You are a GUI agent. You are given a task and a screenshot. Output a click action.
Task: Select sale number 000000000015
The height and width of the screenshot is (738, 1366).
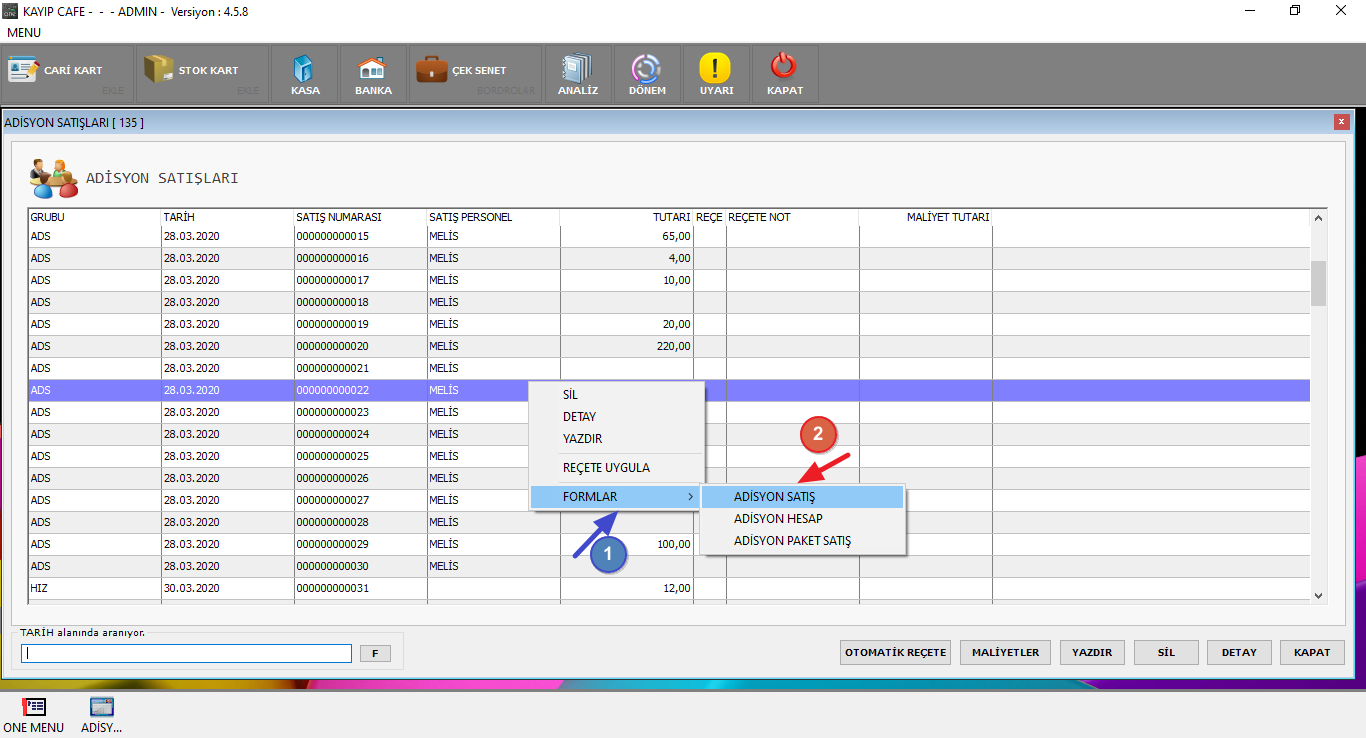[360, 237]
